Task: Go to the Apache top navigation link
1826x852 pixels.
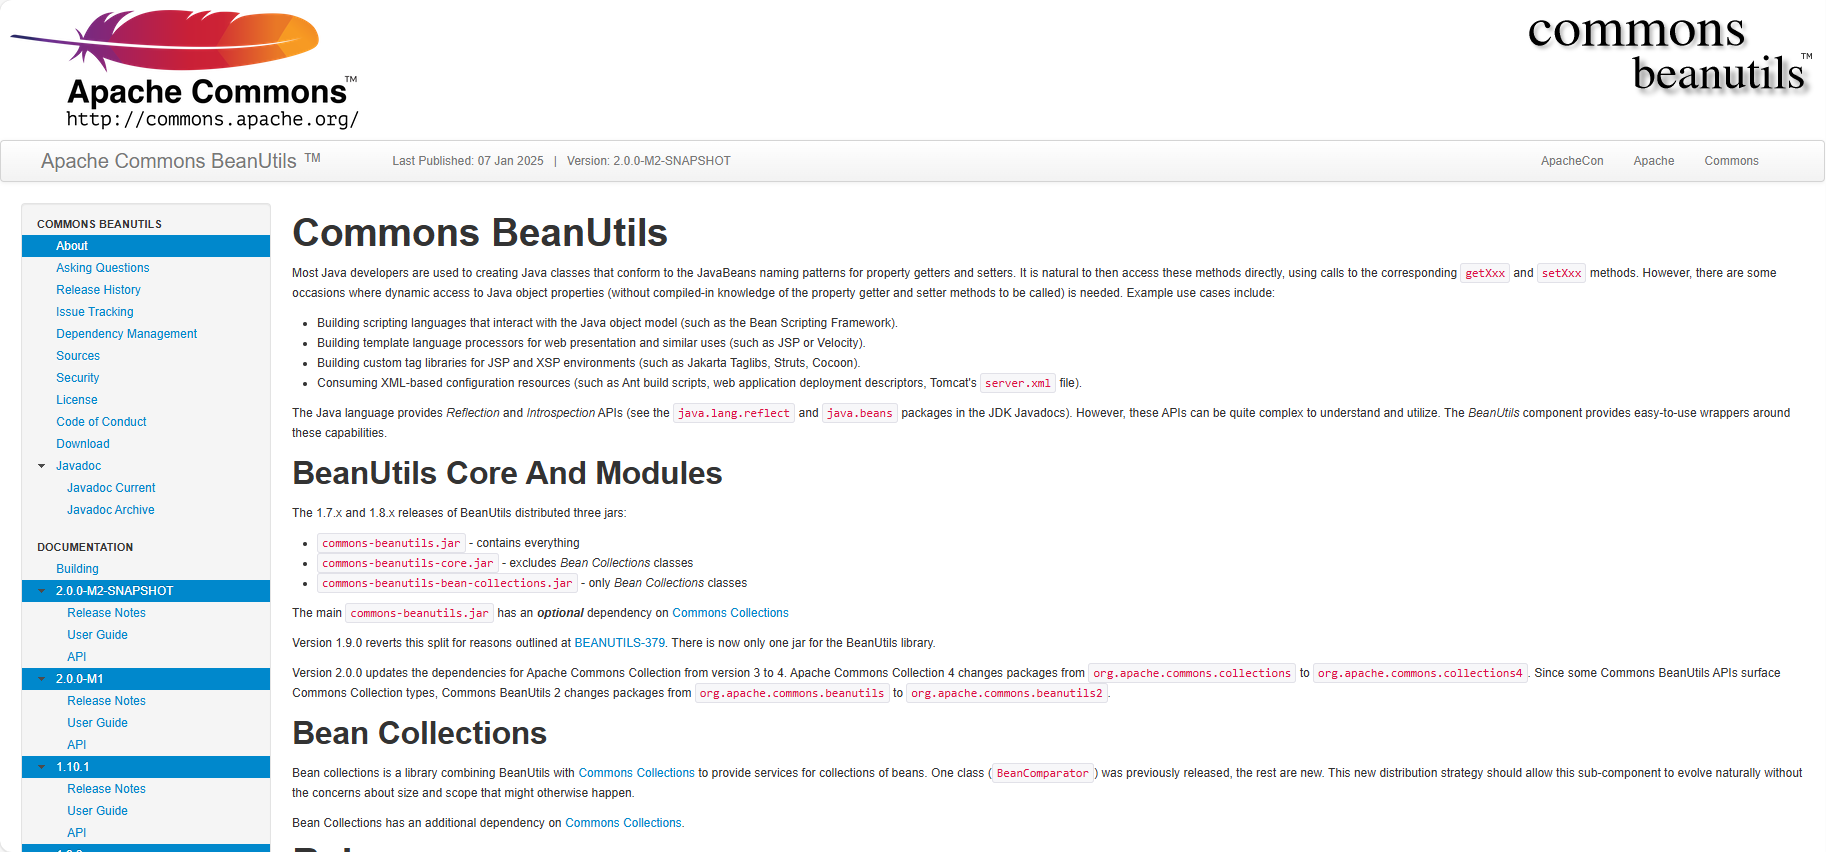Action: pyautogui.click(x=1653, y=161)
